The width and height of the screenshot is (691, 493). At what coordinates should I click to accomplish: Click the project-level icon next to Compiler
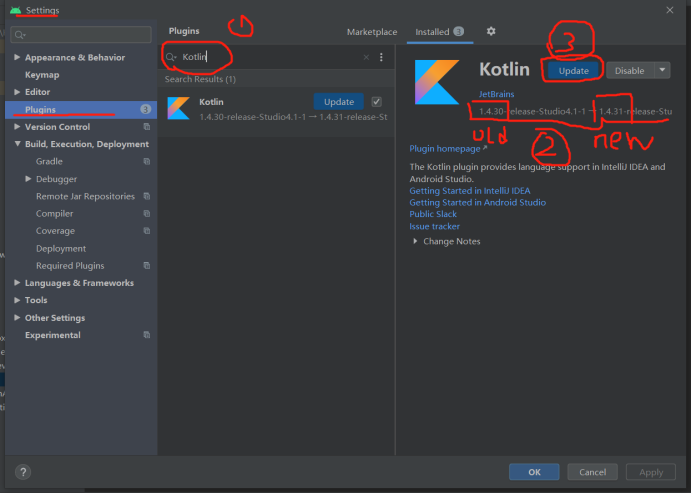(147, 214)
